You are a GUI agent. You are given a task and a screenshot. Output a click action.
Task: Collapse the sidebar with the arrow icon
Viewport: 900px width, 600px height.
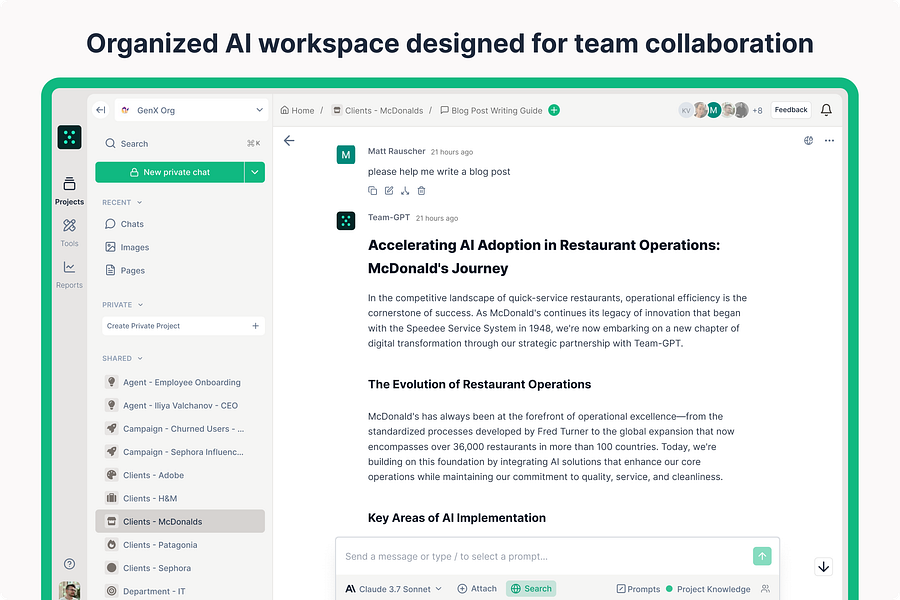click(x=101, y=110)
